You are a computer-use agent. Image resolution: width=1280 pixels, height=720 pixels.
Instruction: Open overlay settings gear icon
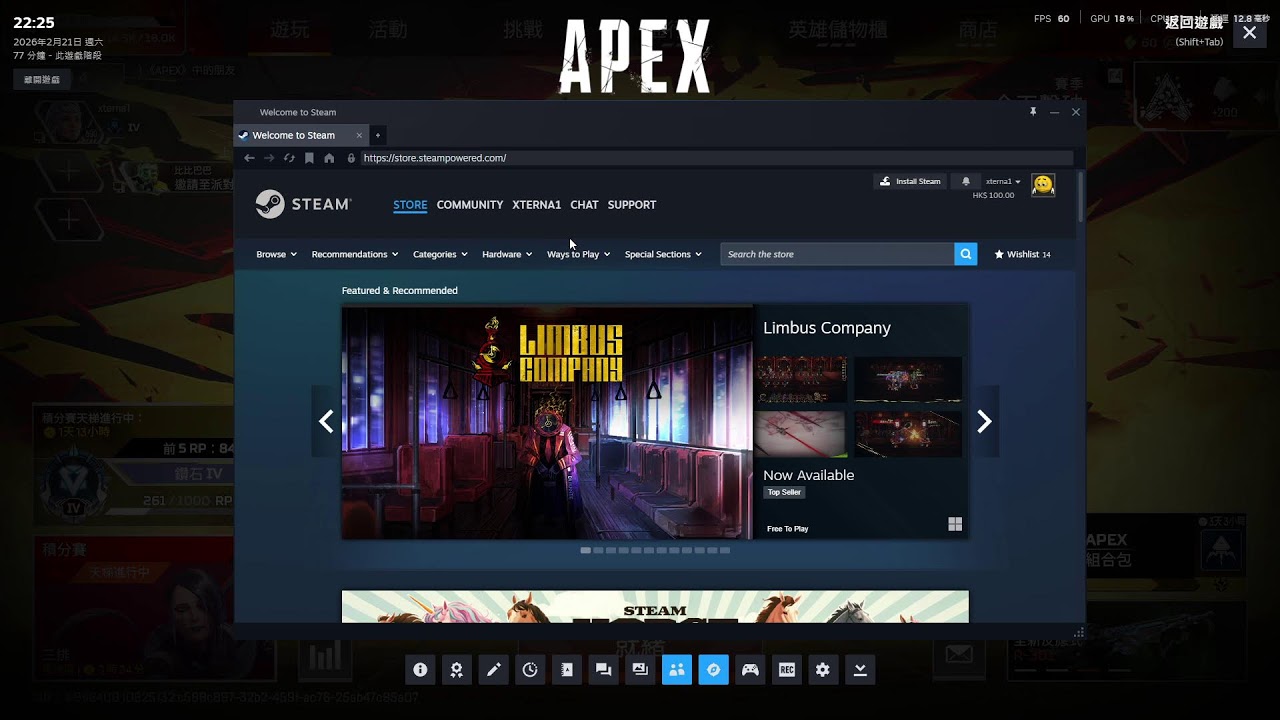[x=823, y=670]
